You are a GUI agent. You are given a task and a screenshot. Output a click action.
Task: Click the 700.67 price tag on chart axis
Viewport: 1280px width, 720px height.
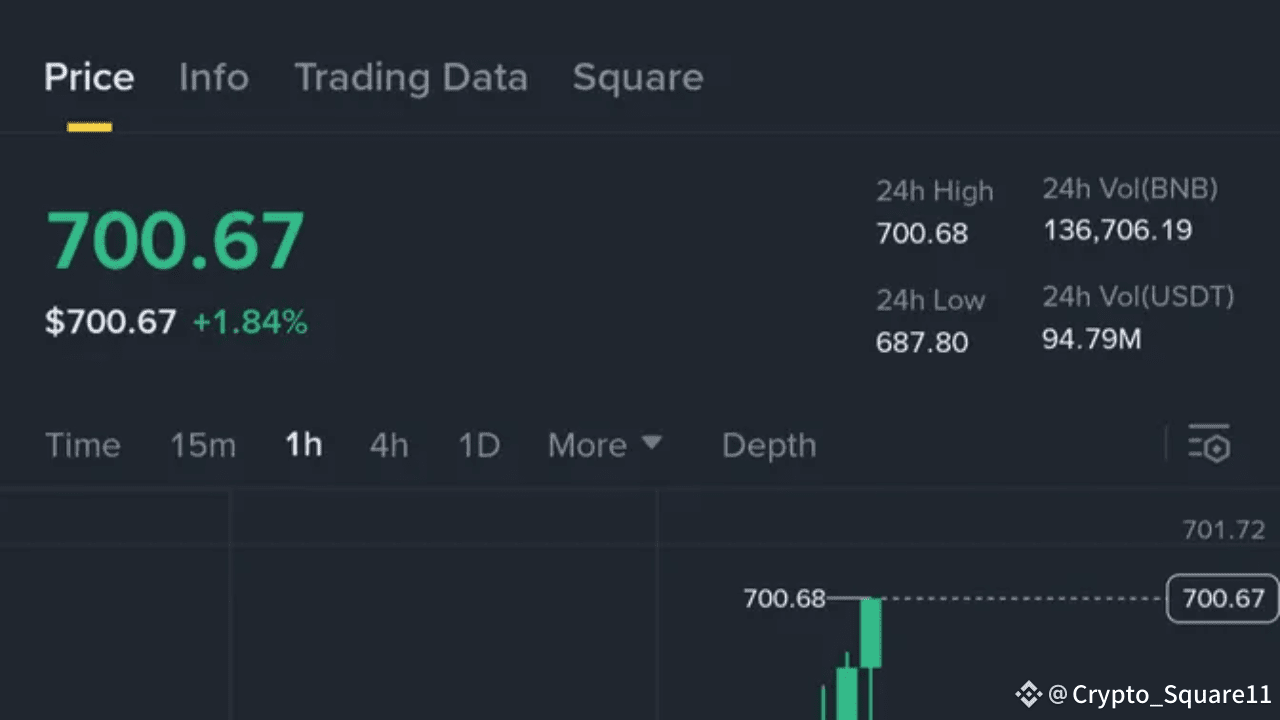point(1223,599)
